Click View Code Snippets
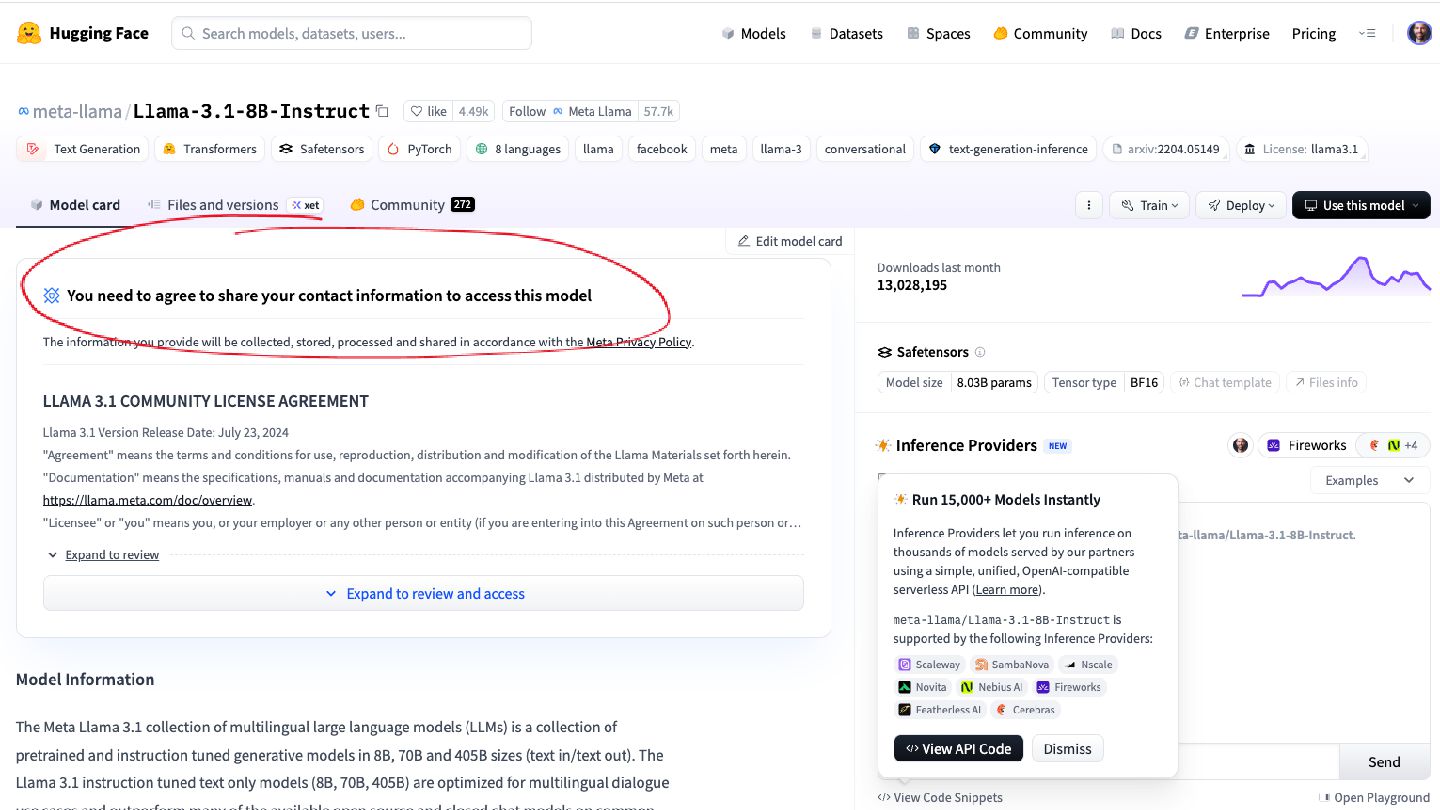The image size is (1440, 810). click(x=940, y=797)
